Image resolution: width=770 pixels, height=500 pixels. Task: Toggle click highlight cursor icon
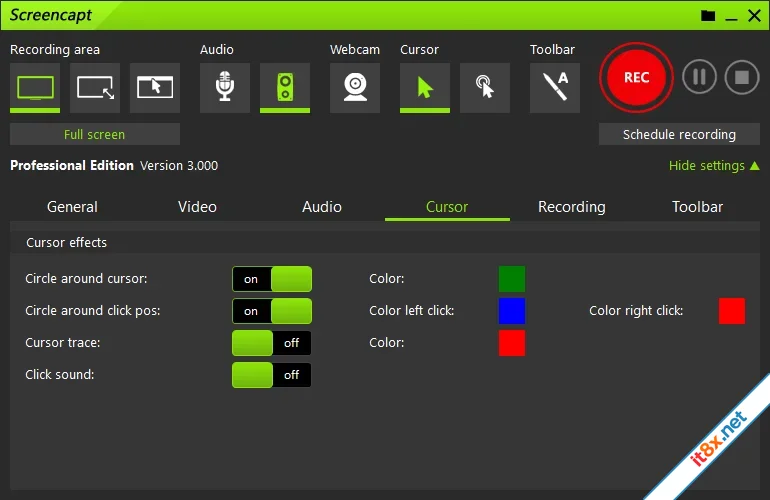point(485,87)
